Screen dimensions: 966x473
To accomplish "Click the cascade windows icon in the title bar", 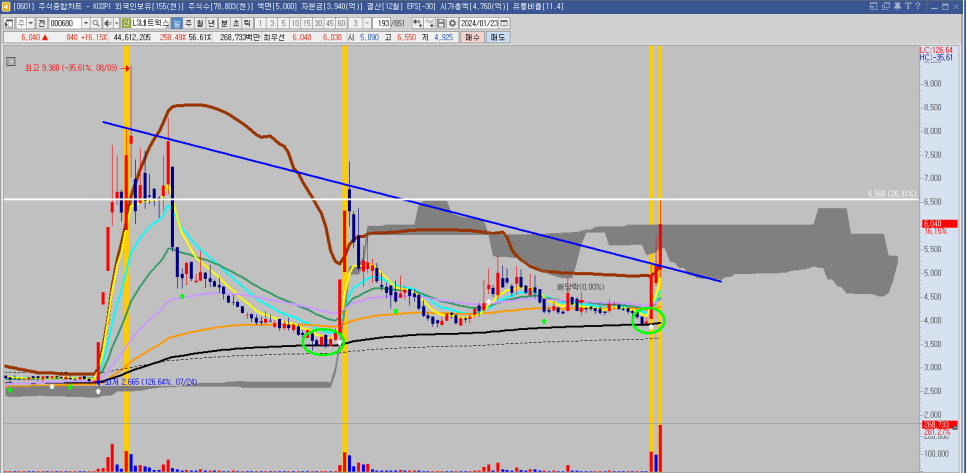I will pos(887,6).
